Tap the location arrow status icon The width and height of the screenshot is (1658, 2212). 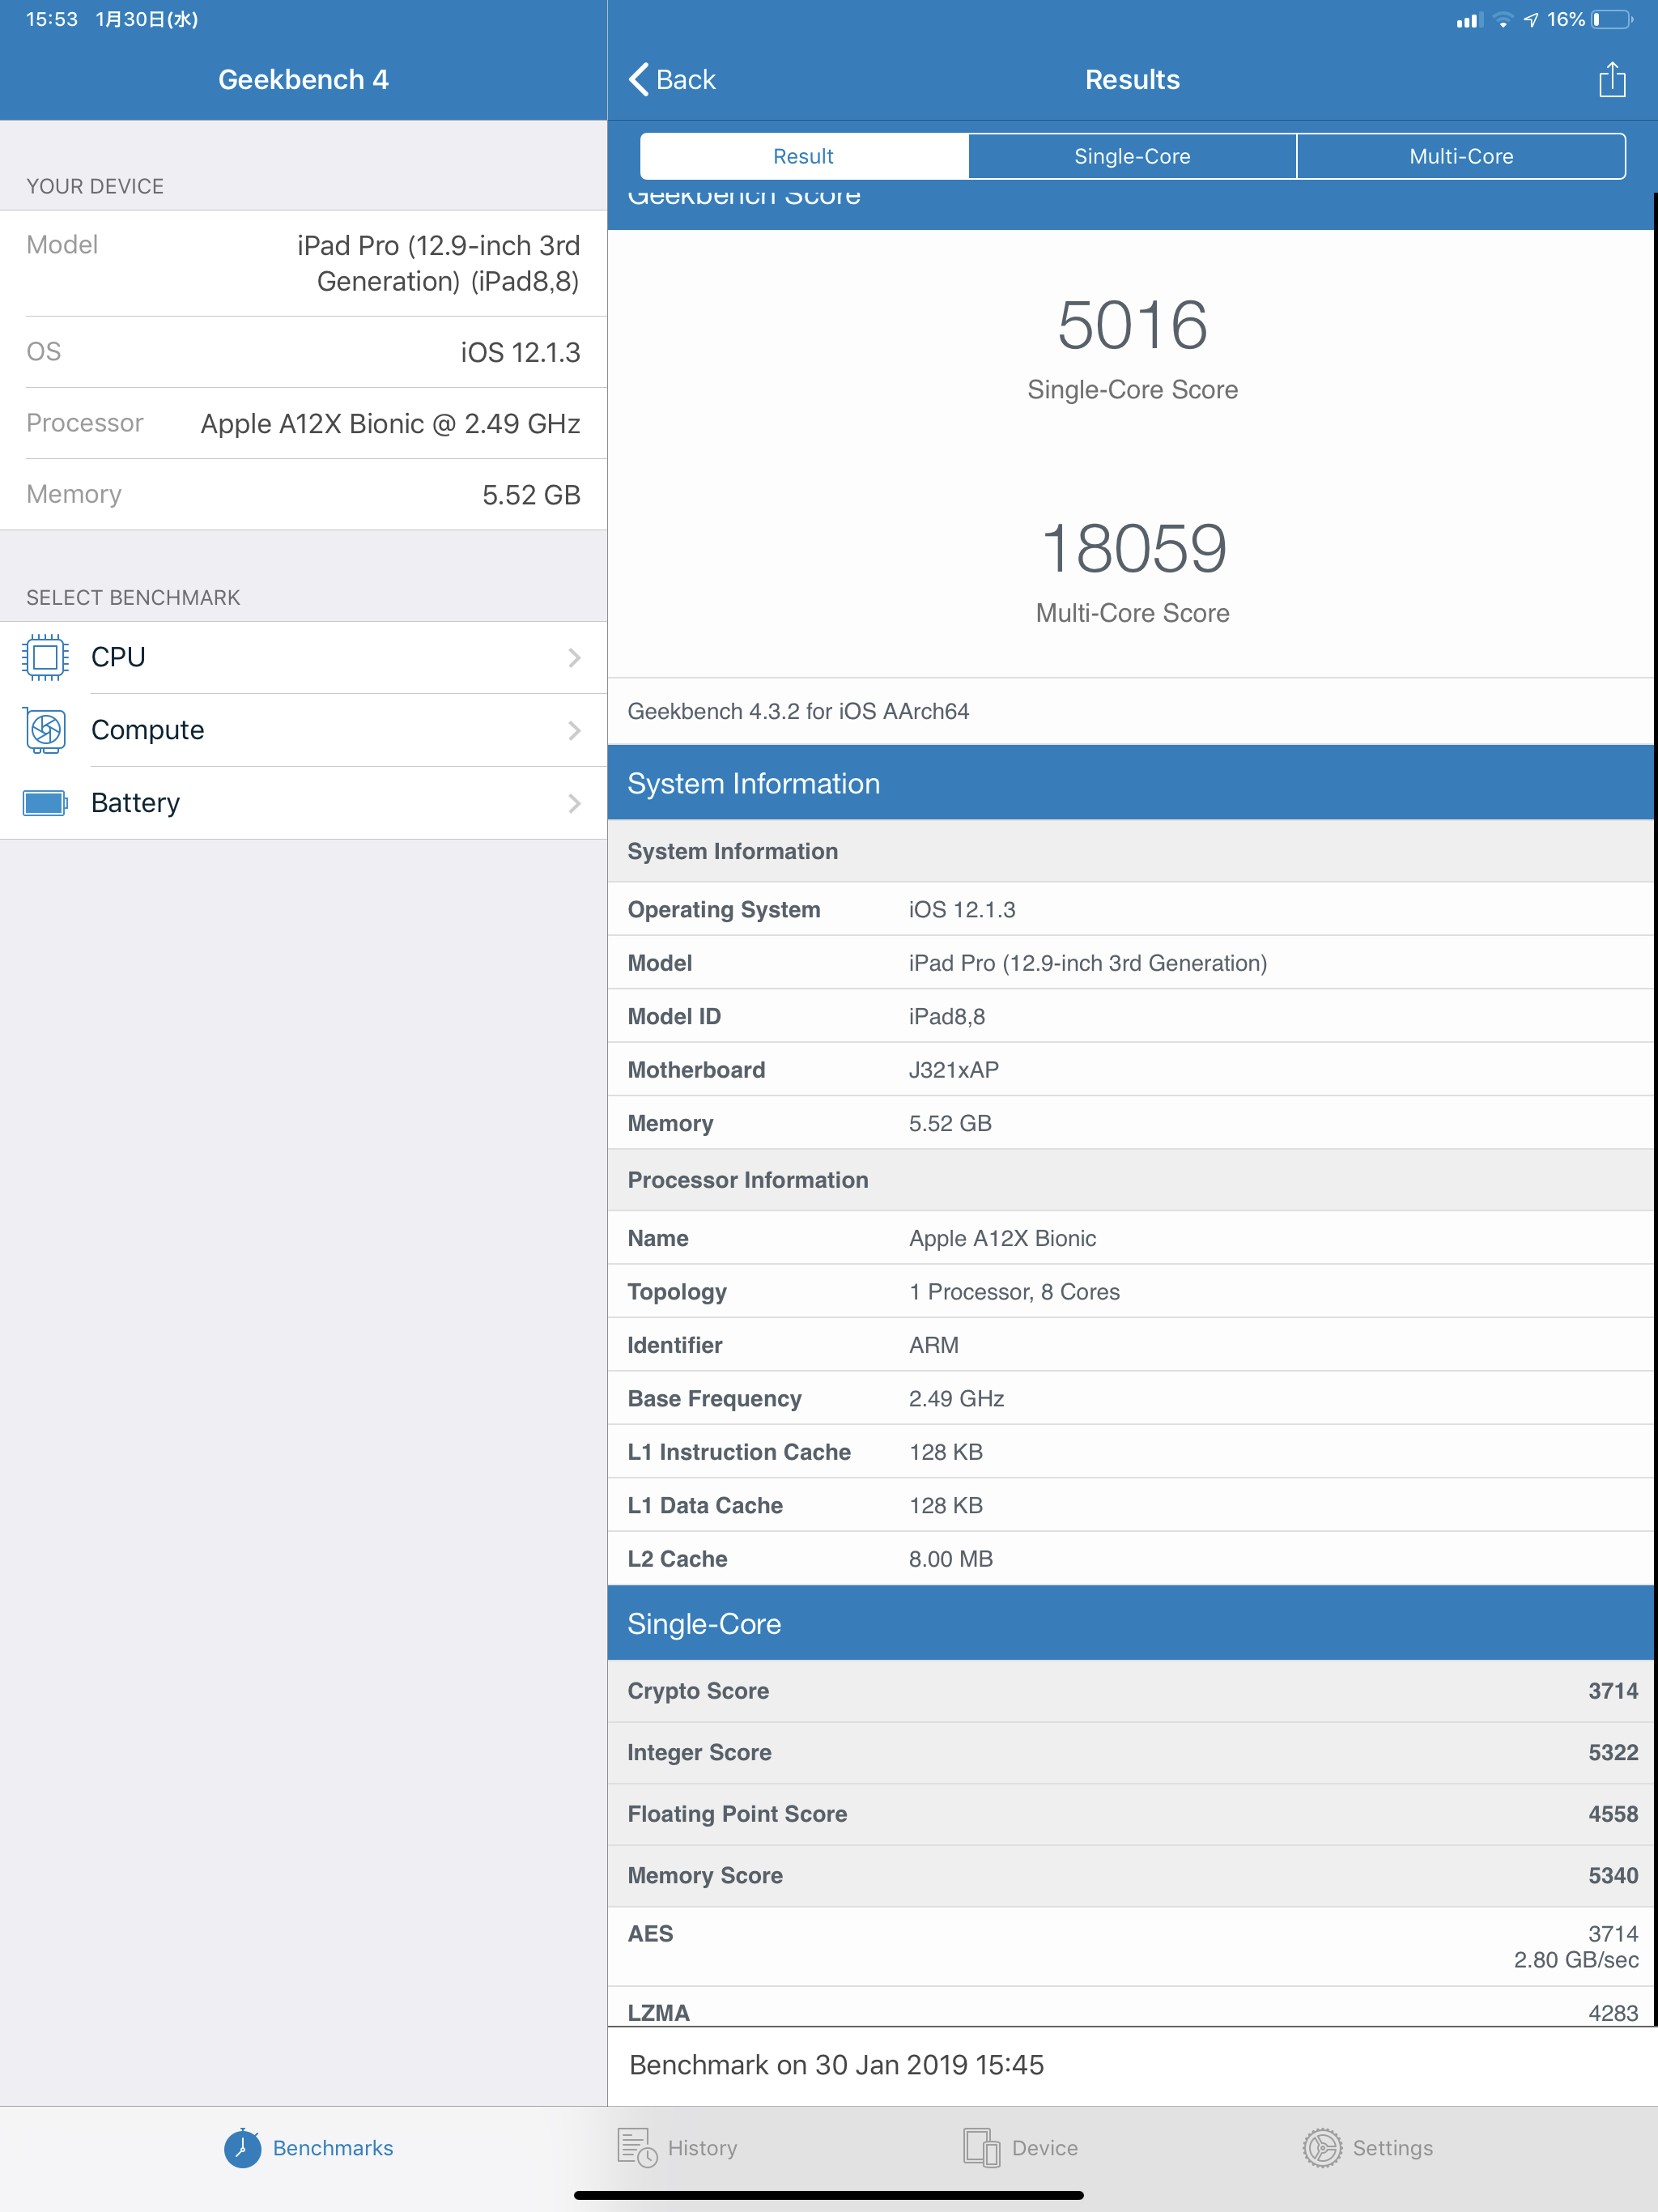(x=1531, y=20)
